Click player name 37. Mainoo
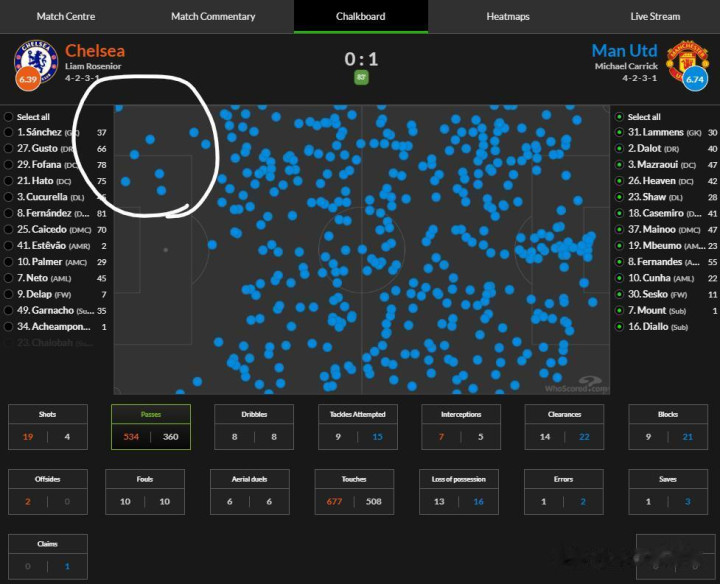720x584 pixels. [x=652, y=229]
